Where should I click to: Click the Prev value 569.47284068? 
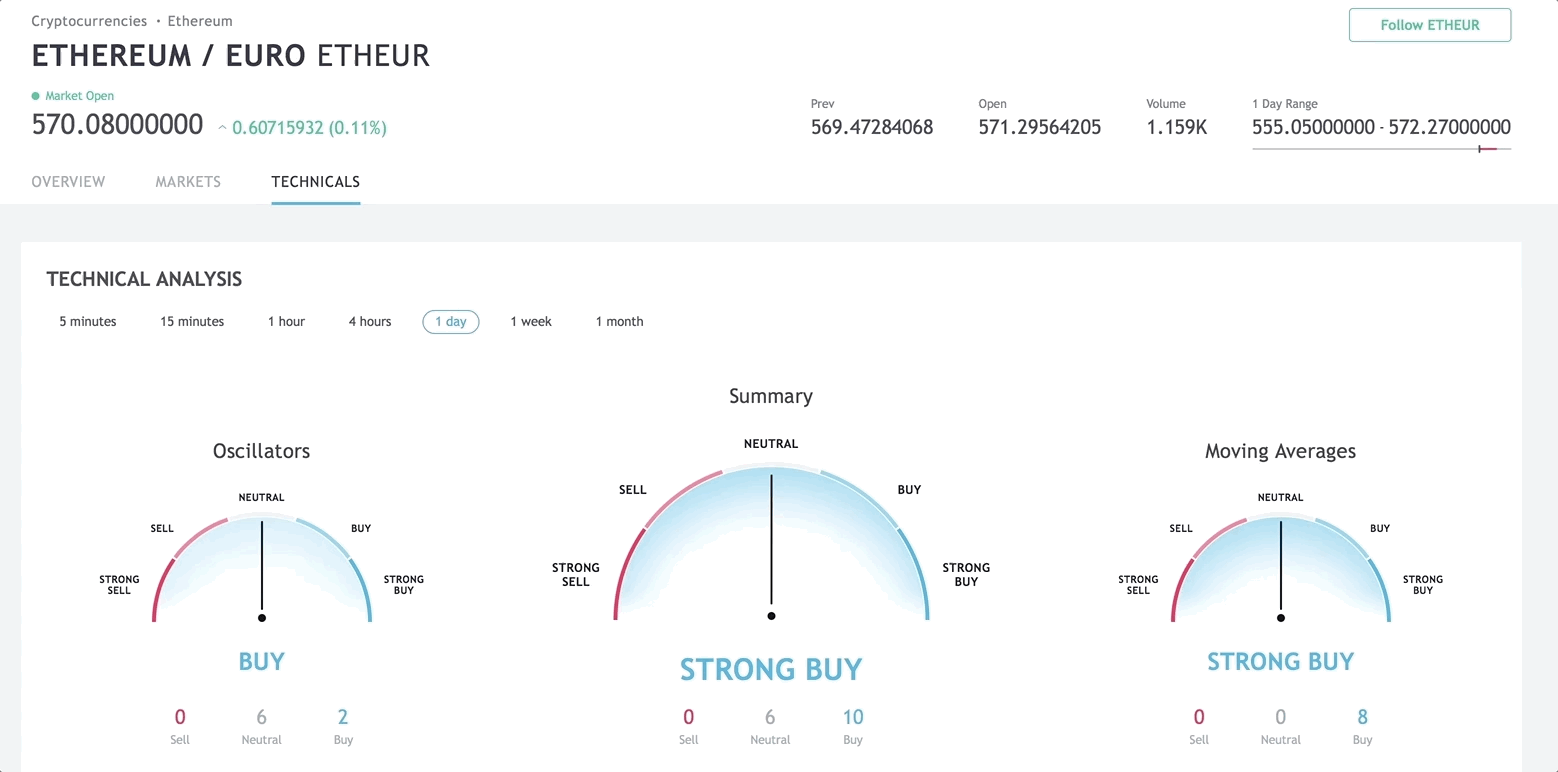click(872, 127)
